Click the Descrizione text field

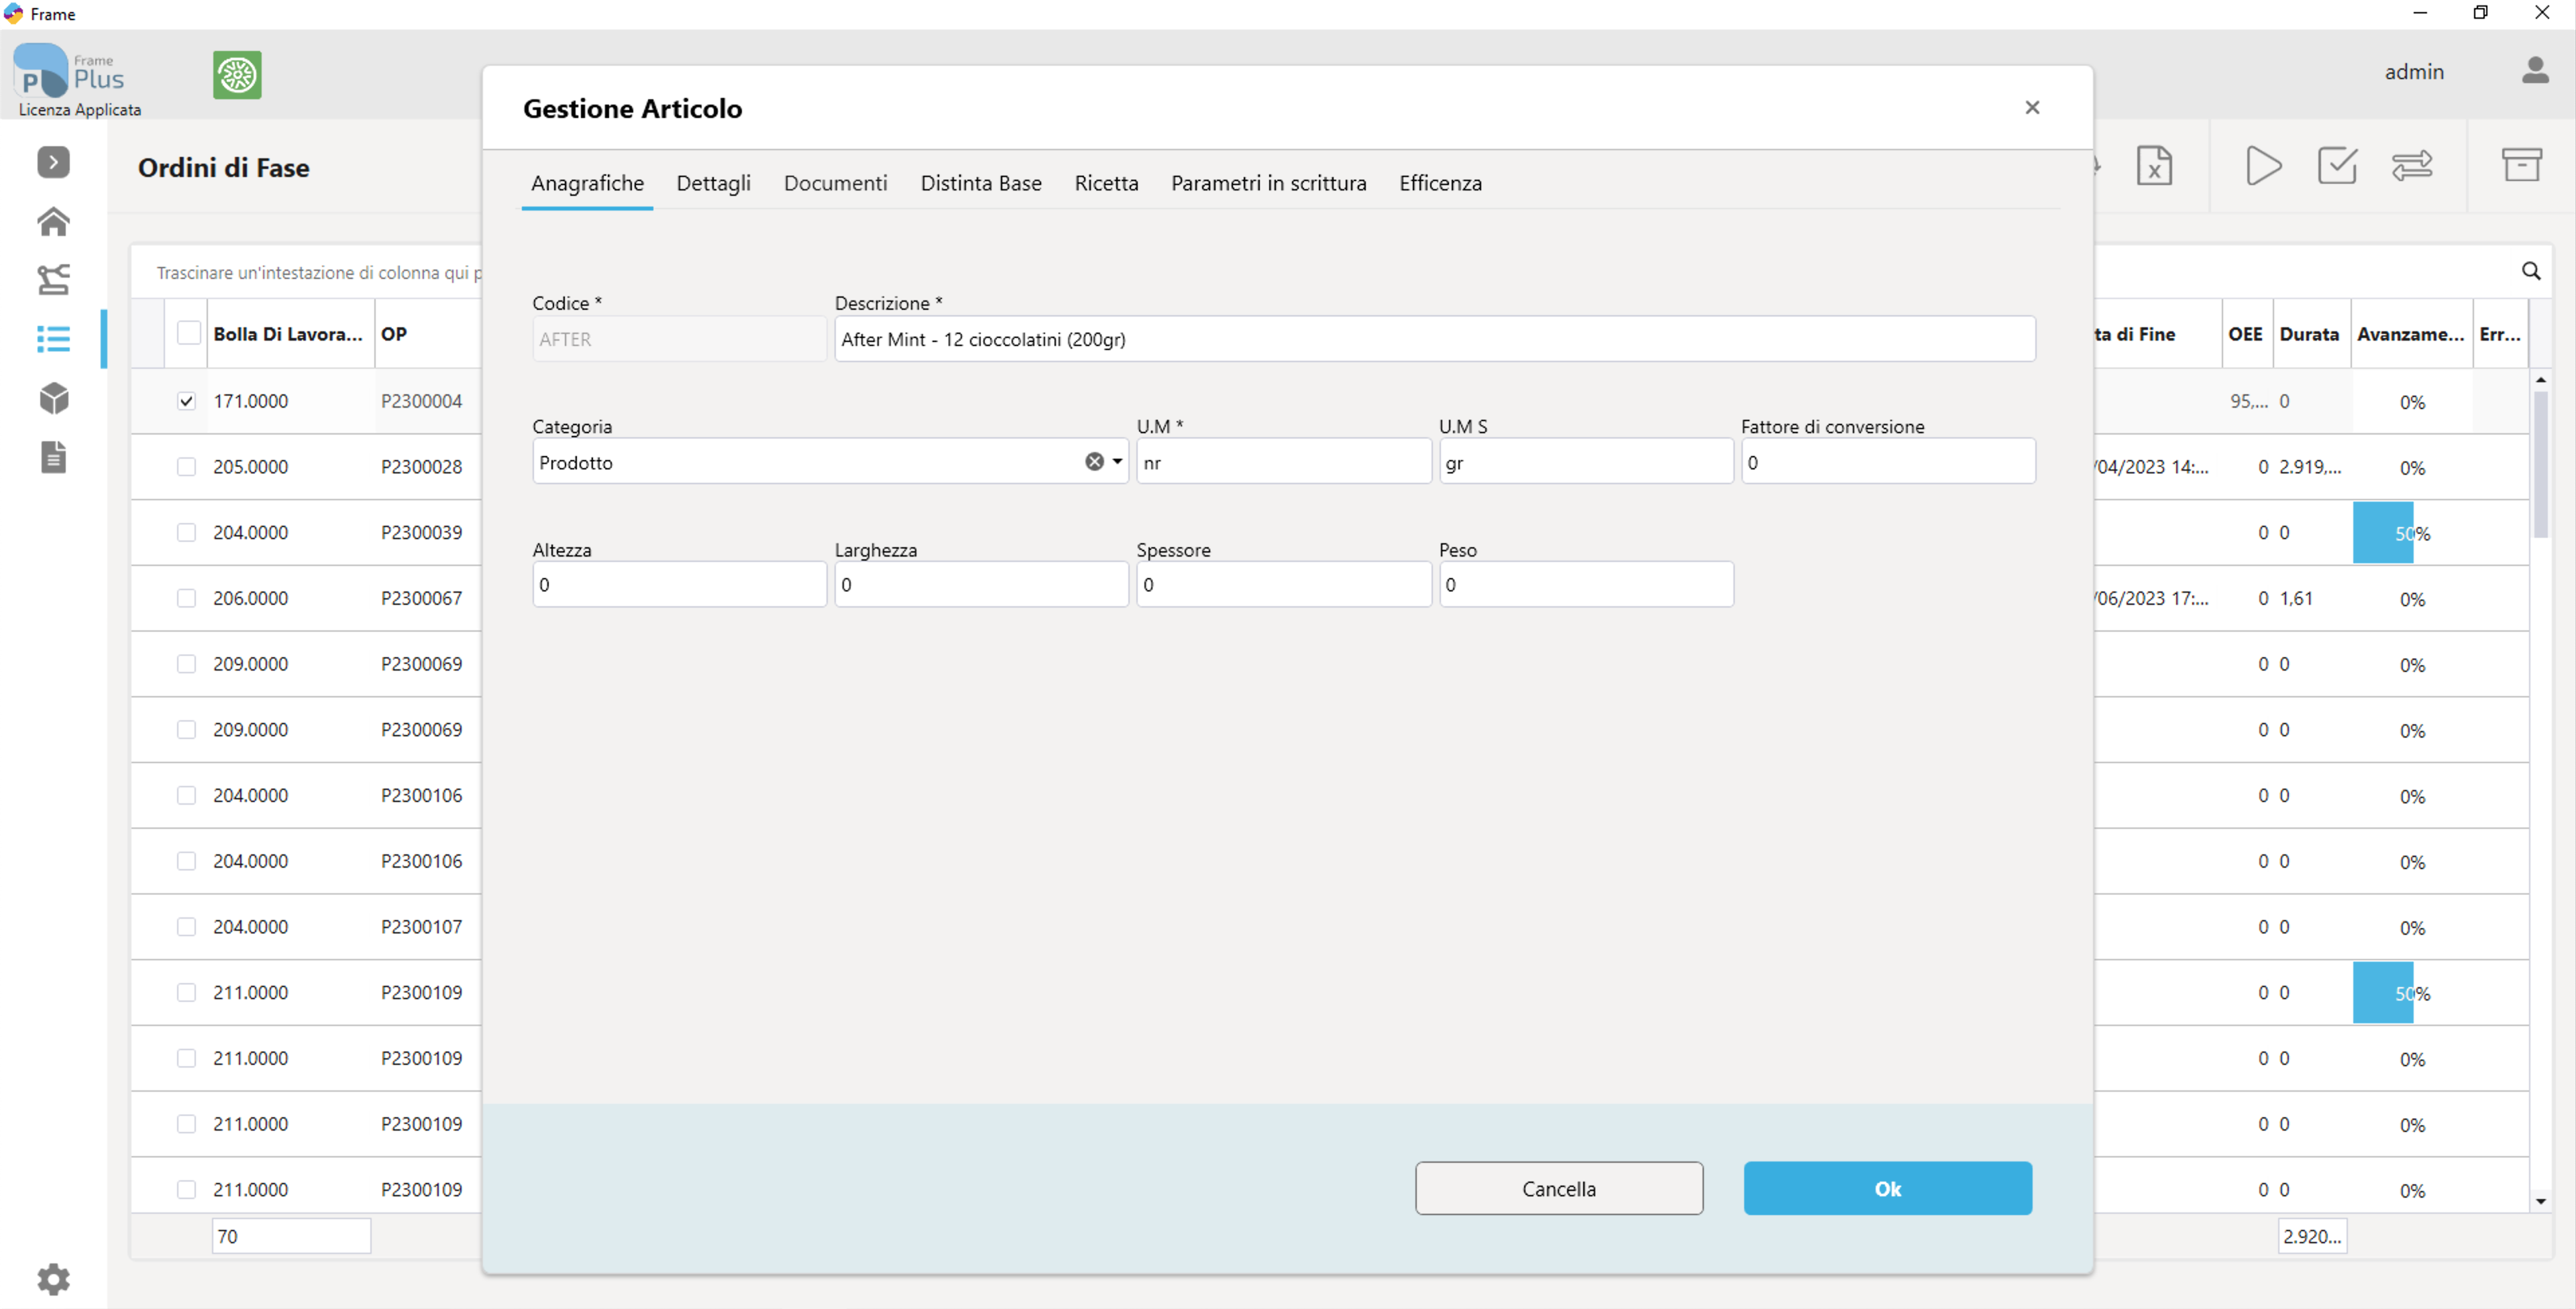click(x=1434, y=339)
